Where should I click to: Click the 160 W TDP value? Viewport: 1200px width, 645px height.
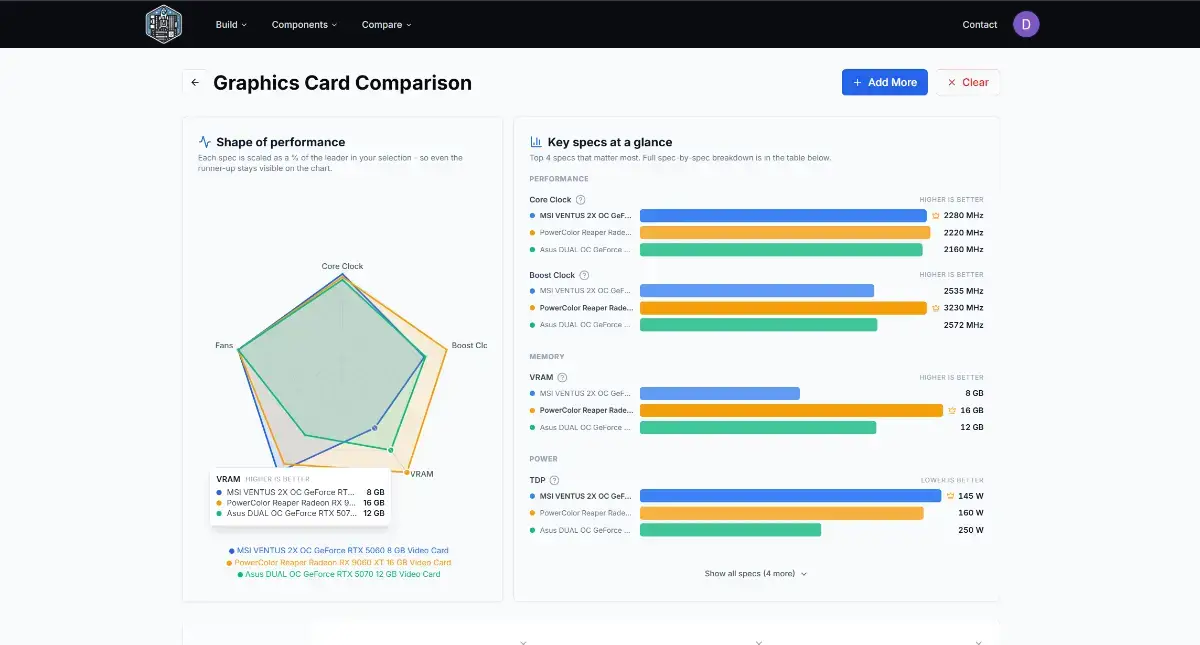(x=971, y=513)
